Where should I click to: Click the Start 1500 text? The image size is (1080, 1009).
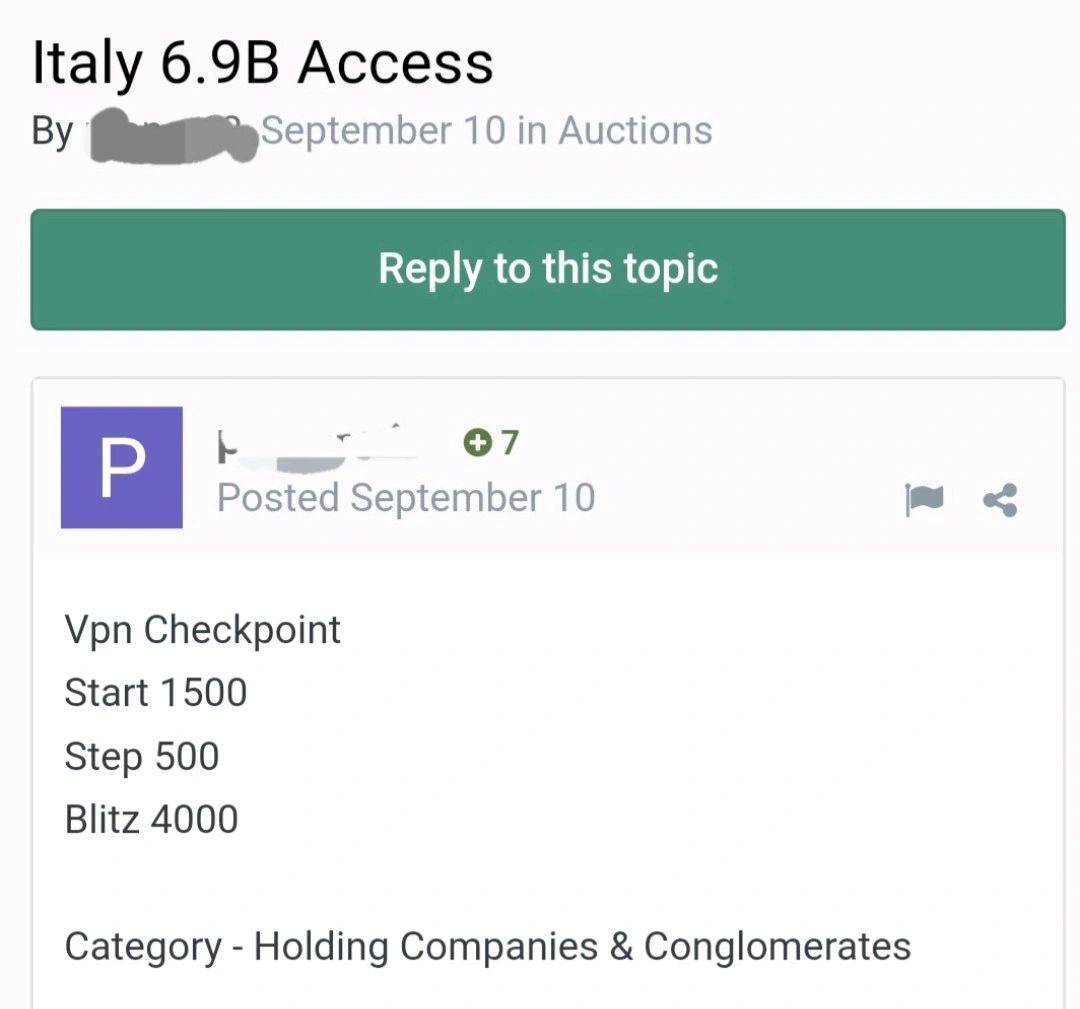coord(156,693)
